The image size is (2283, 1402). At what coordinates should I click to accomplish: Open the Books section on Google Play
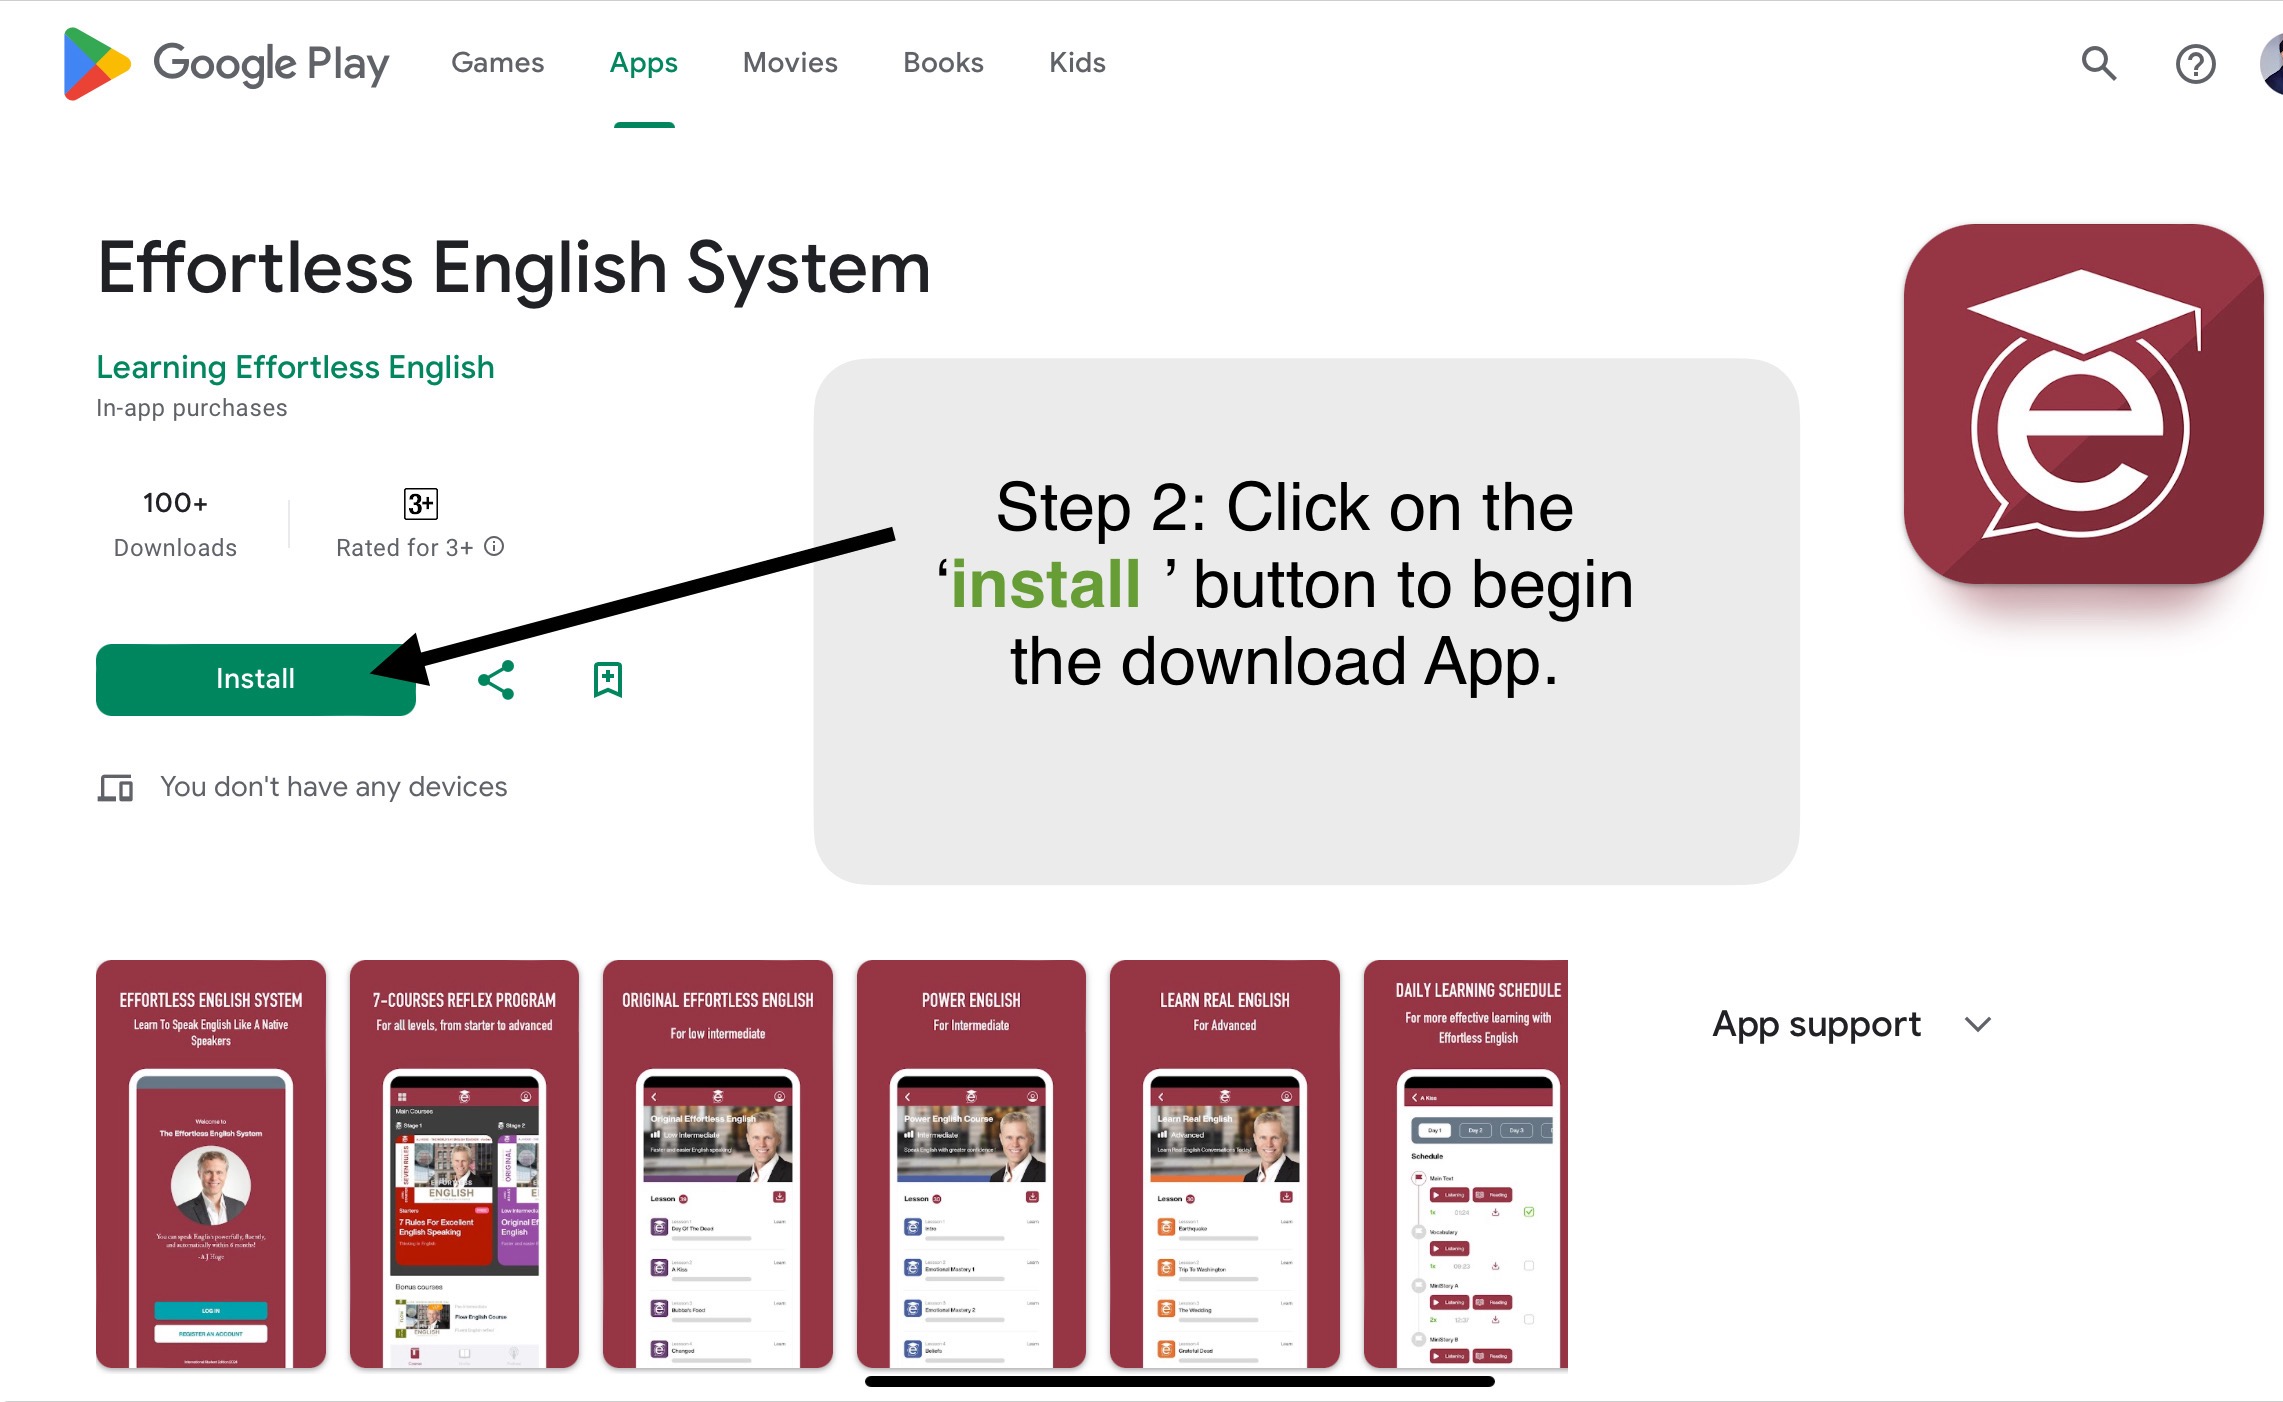pos(944,62)
